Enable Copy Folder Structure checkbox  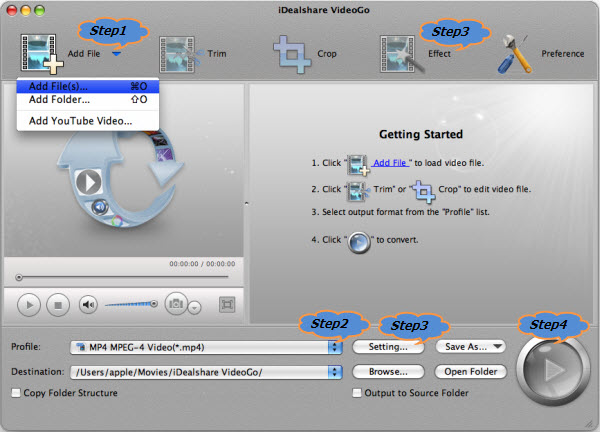tap(16, 393)
